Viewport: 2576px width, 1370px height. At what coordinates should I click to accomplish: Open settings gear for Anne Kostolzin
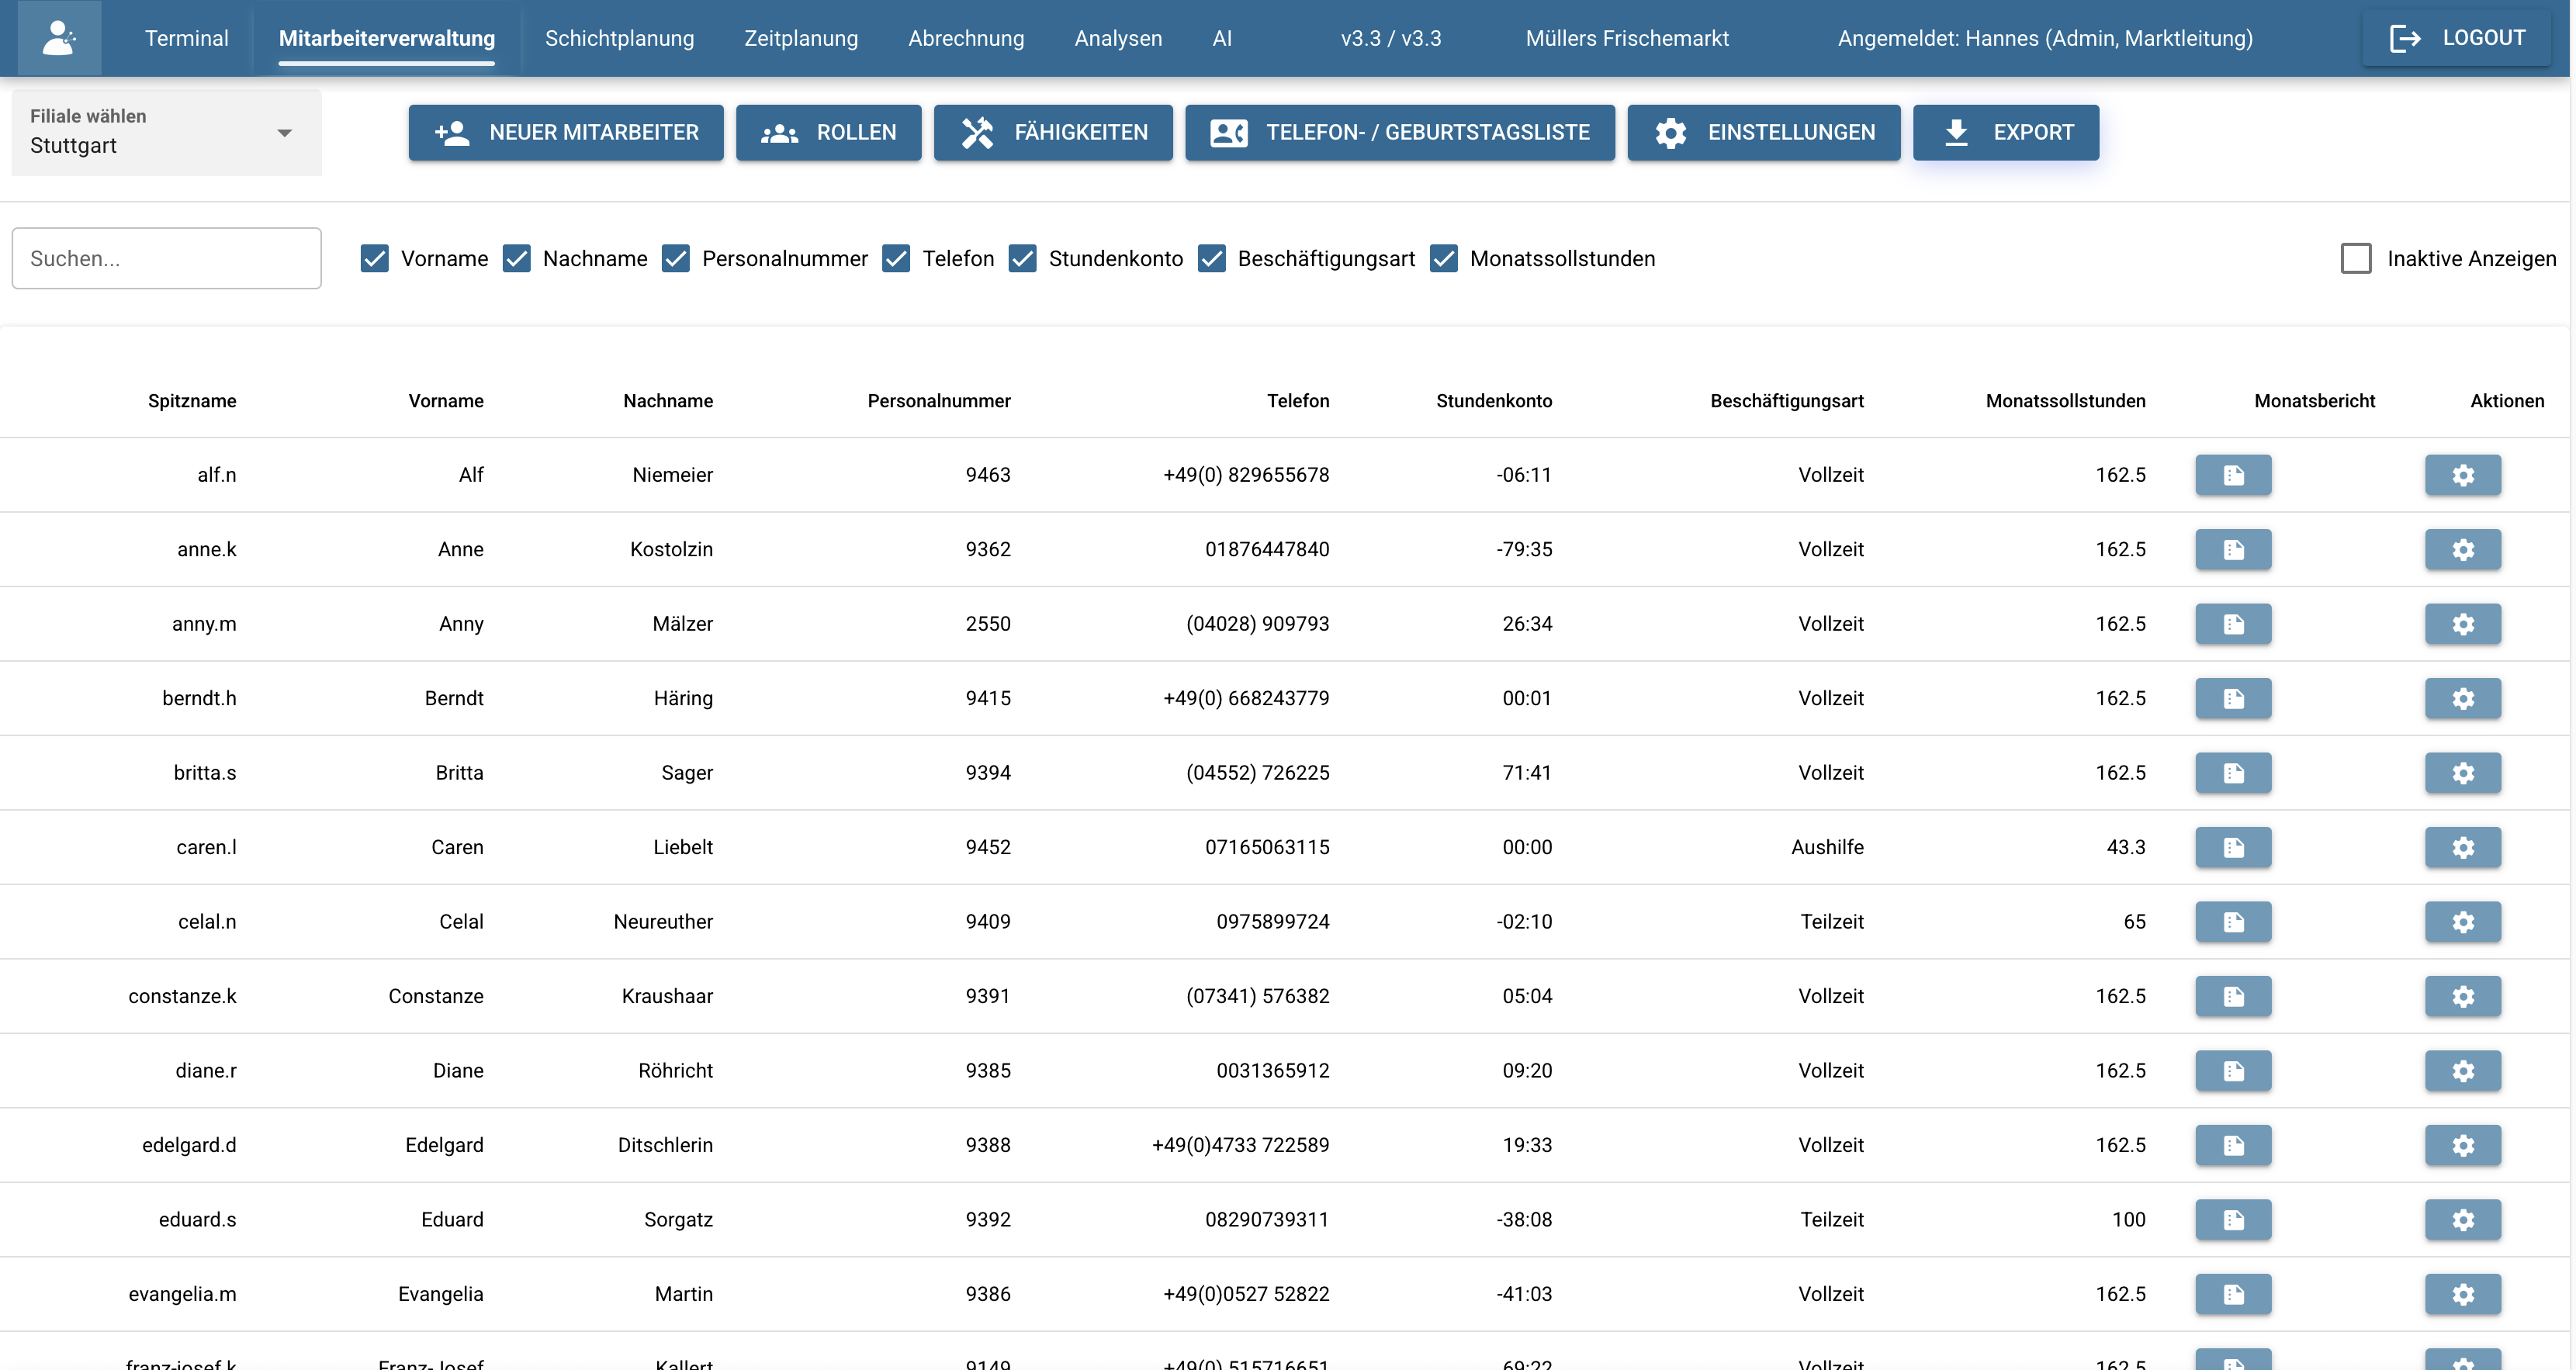click(2462, 549)
